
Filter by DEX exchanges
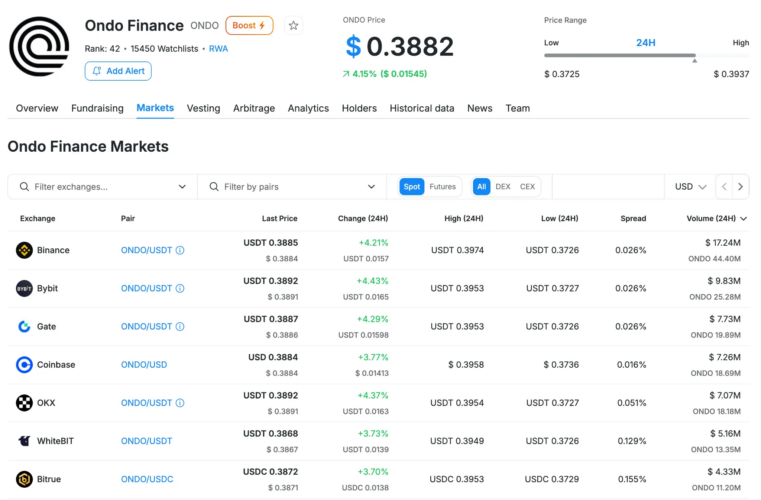point(503,186)
